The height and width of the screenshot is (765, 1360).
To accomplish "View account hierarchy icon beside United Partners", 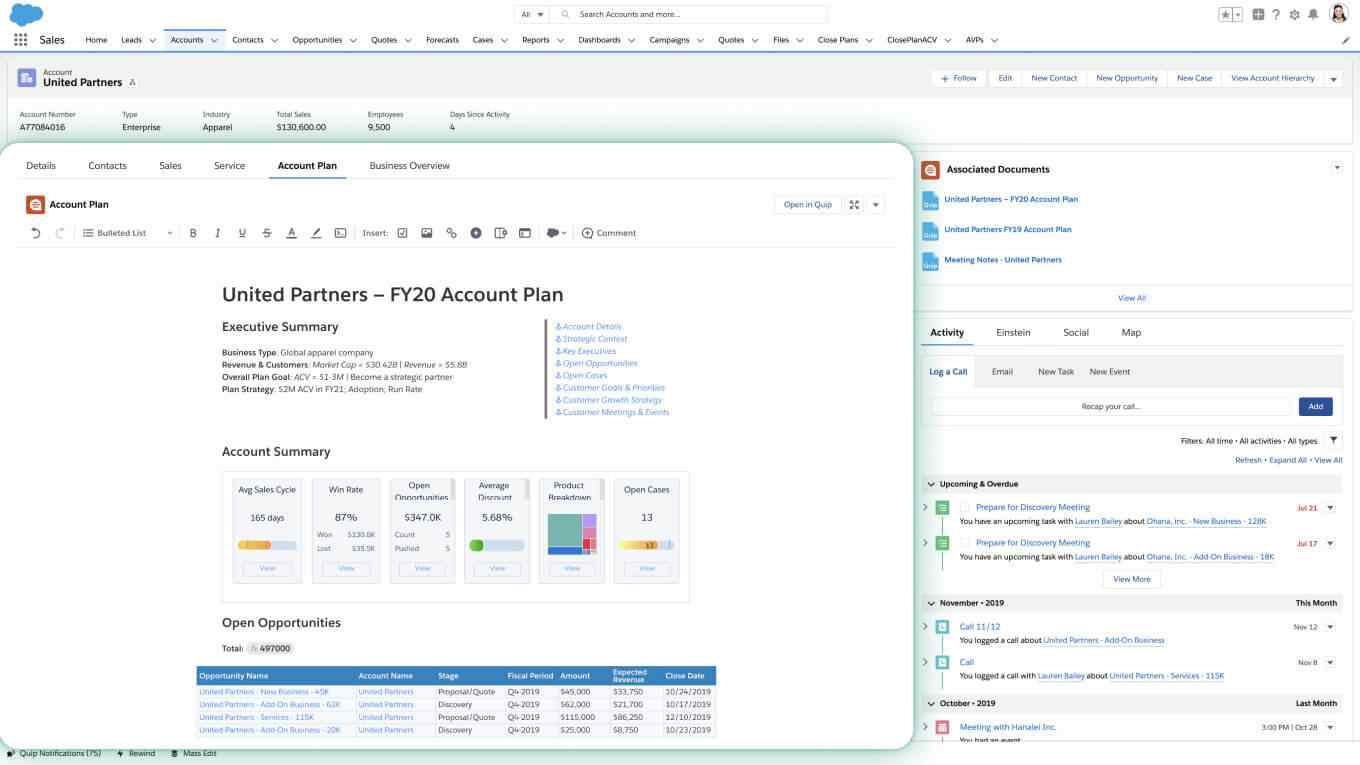I will pos(133,83).
